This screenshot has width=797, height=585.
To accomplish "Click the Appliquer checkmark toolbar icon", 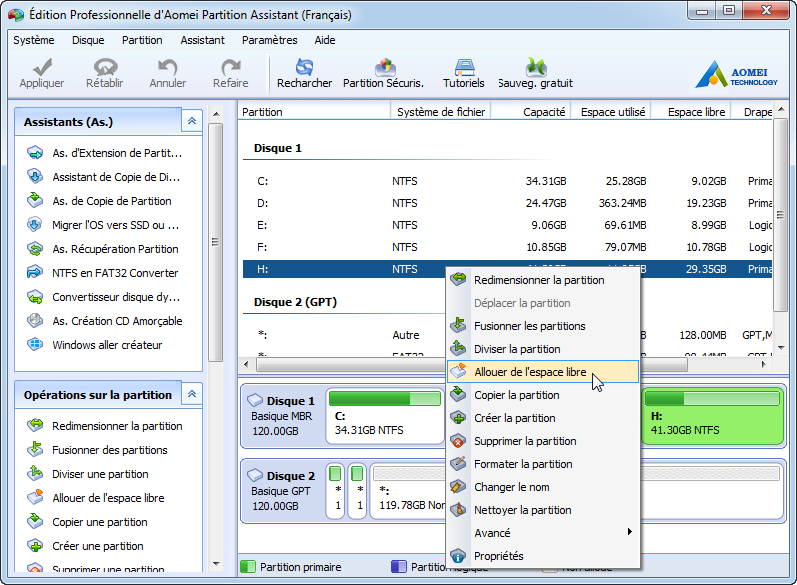I will click(x=42, y=67).
